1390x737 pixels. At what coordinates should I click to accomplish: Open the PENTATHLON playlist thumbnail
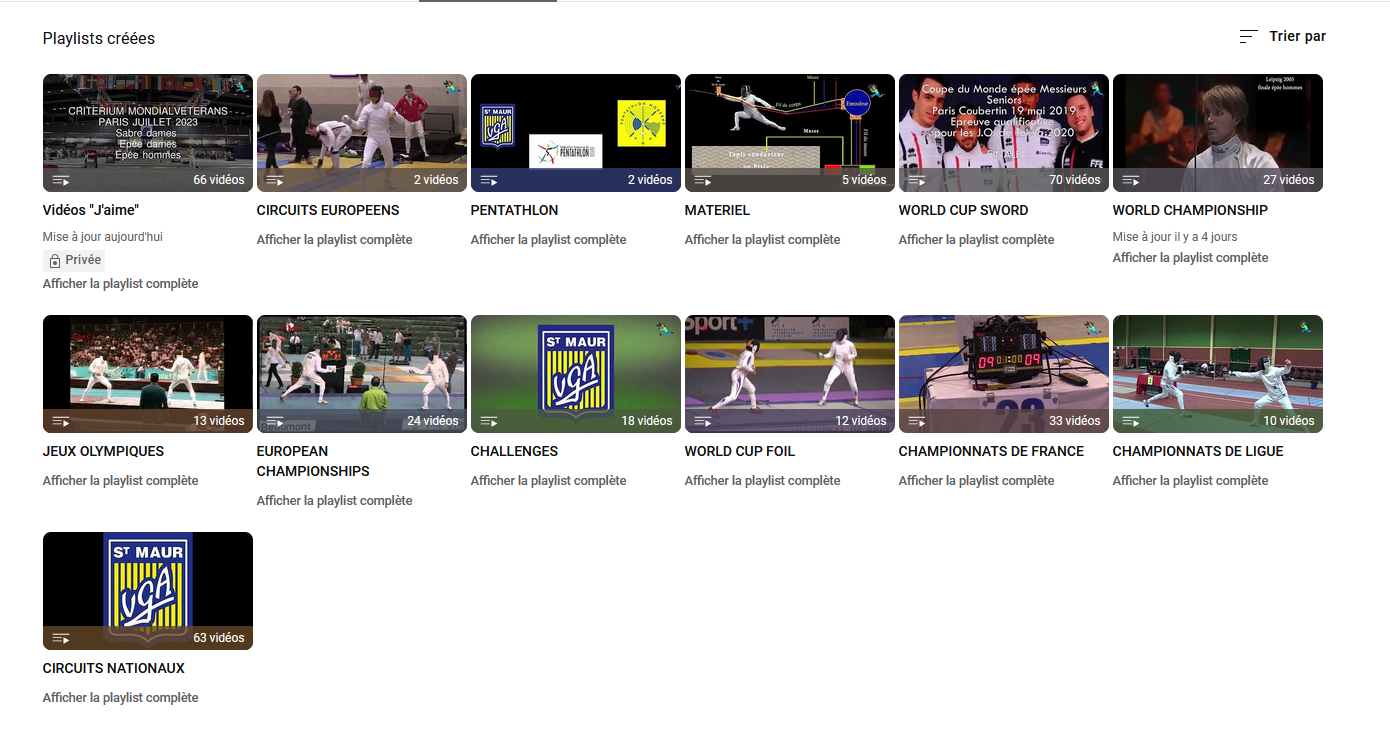(x=576, y=133)
